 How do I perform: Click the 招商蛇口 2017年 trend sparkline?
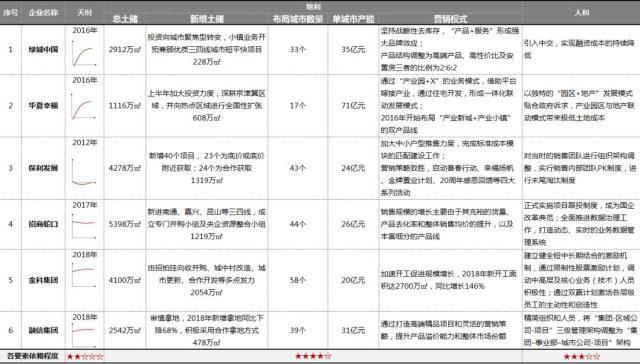[84, 226]
